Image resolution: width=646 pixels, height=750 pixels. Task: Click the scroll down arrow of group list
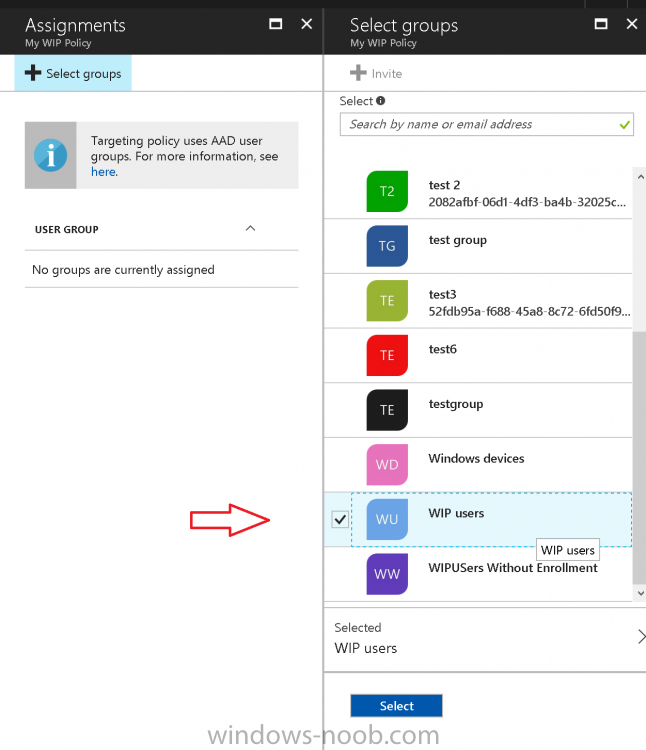(x=640, y=594)
